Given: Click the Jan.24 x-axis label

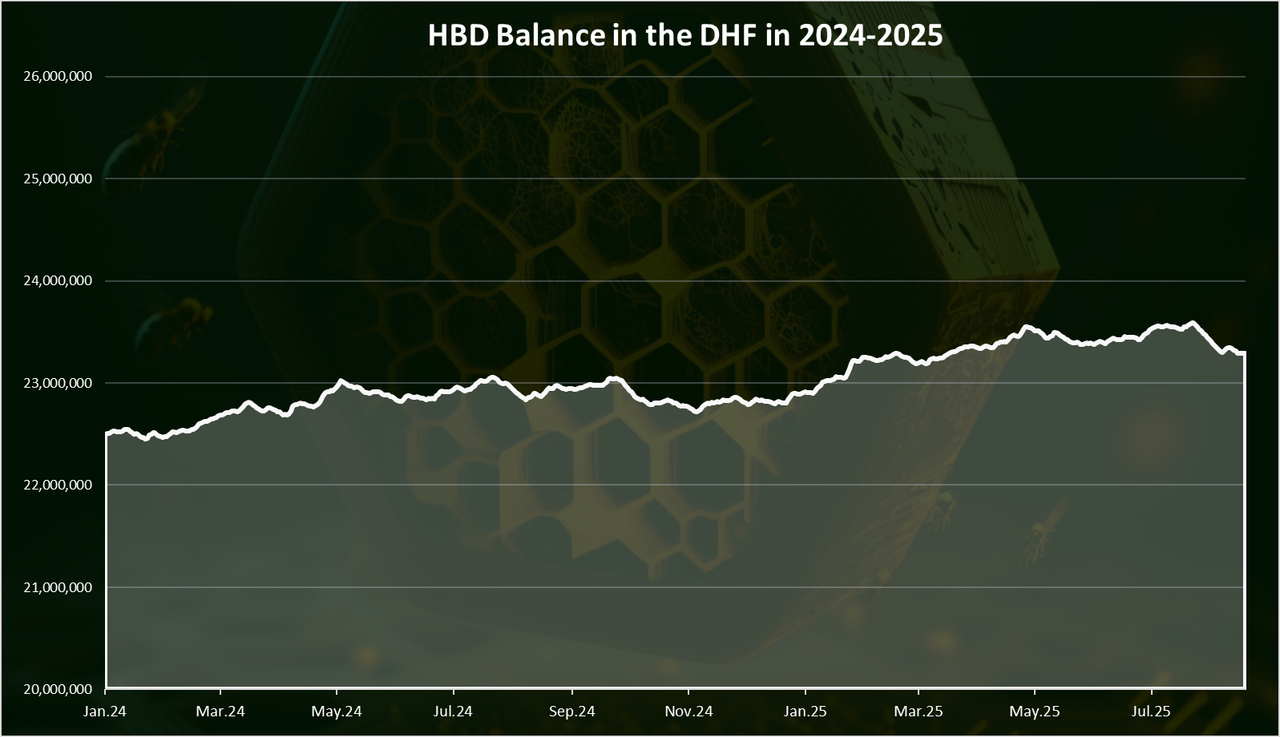Looking at the screenshot, I should pyautogui.click(x=105, y=712).
